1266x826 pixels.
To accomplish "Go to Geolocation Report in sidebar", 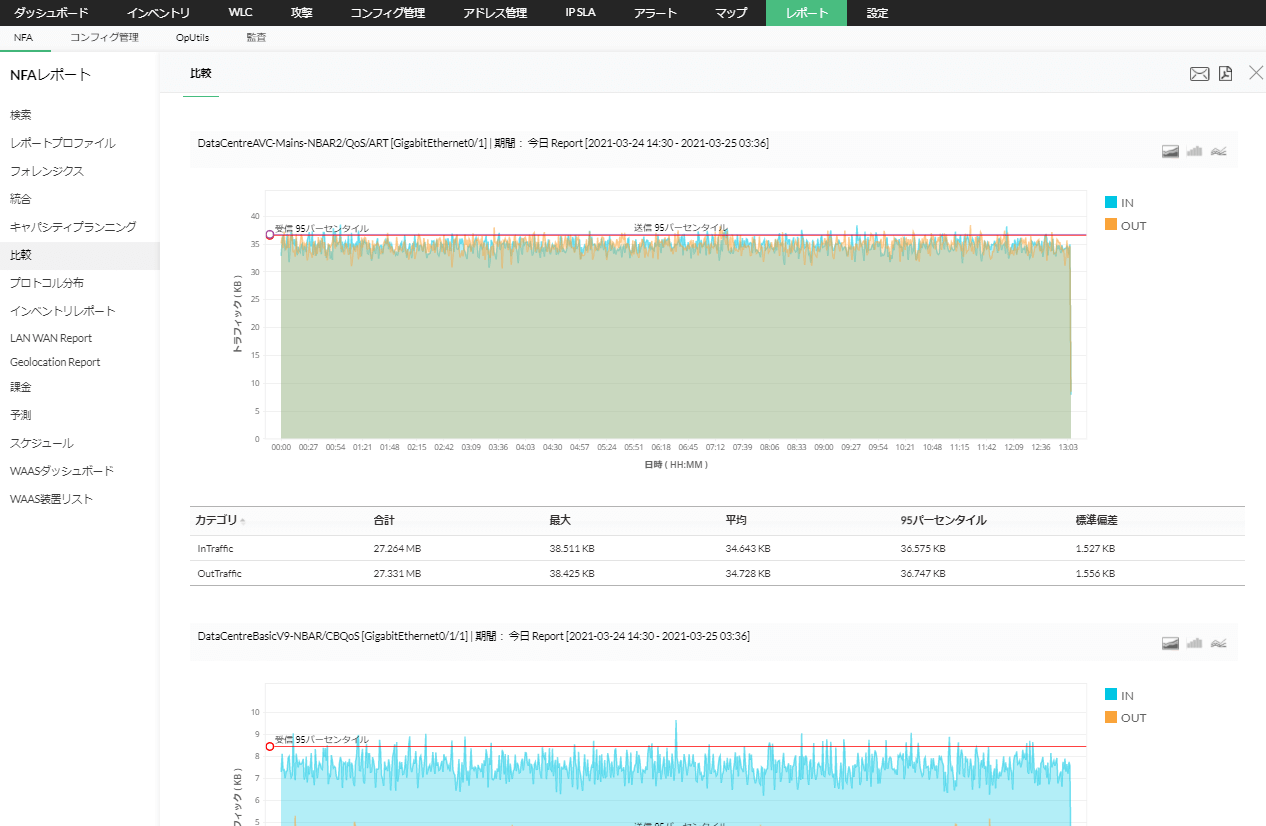I will point(55,362).
